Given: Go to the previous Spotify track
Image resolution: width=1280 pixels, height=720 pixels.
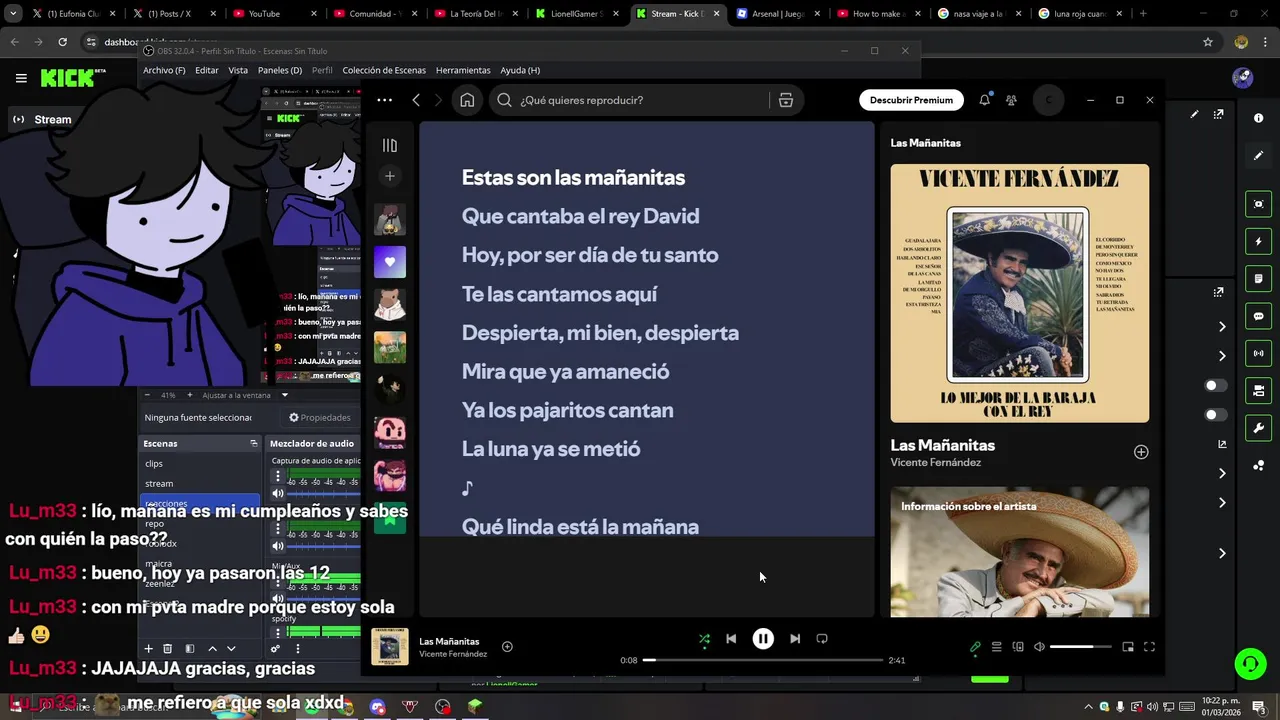Looking at the screenshot, I should coord(731,638).
